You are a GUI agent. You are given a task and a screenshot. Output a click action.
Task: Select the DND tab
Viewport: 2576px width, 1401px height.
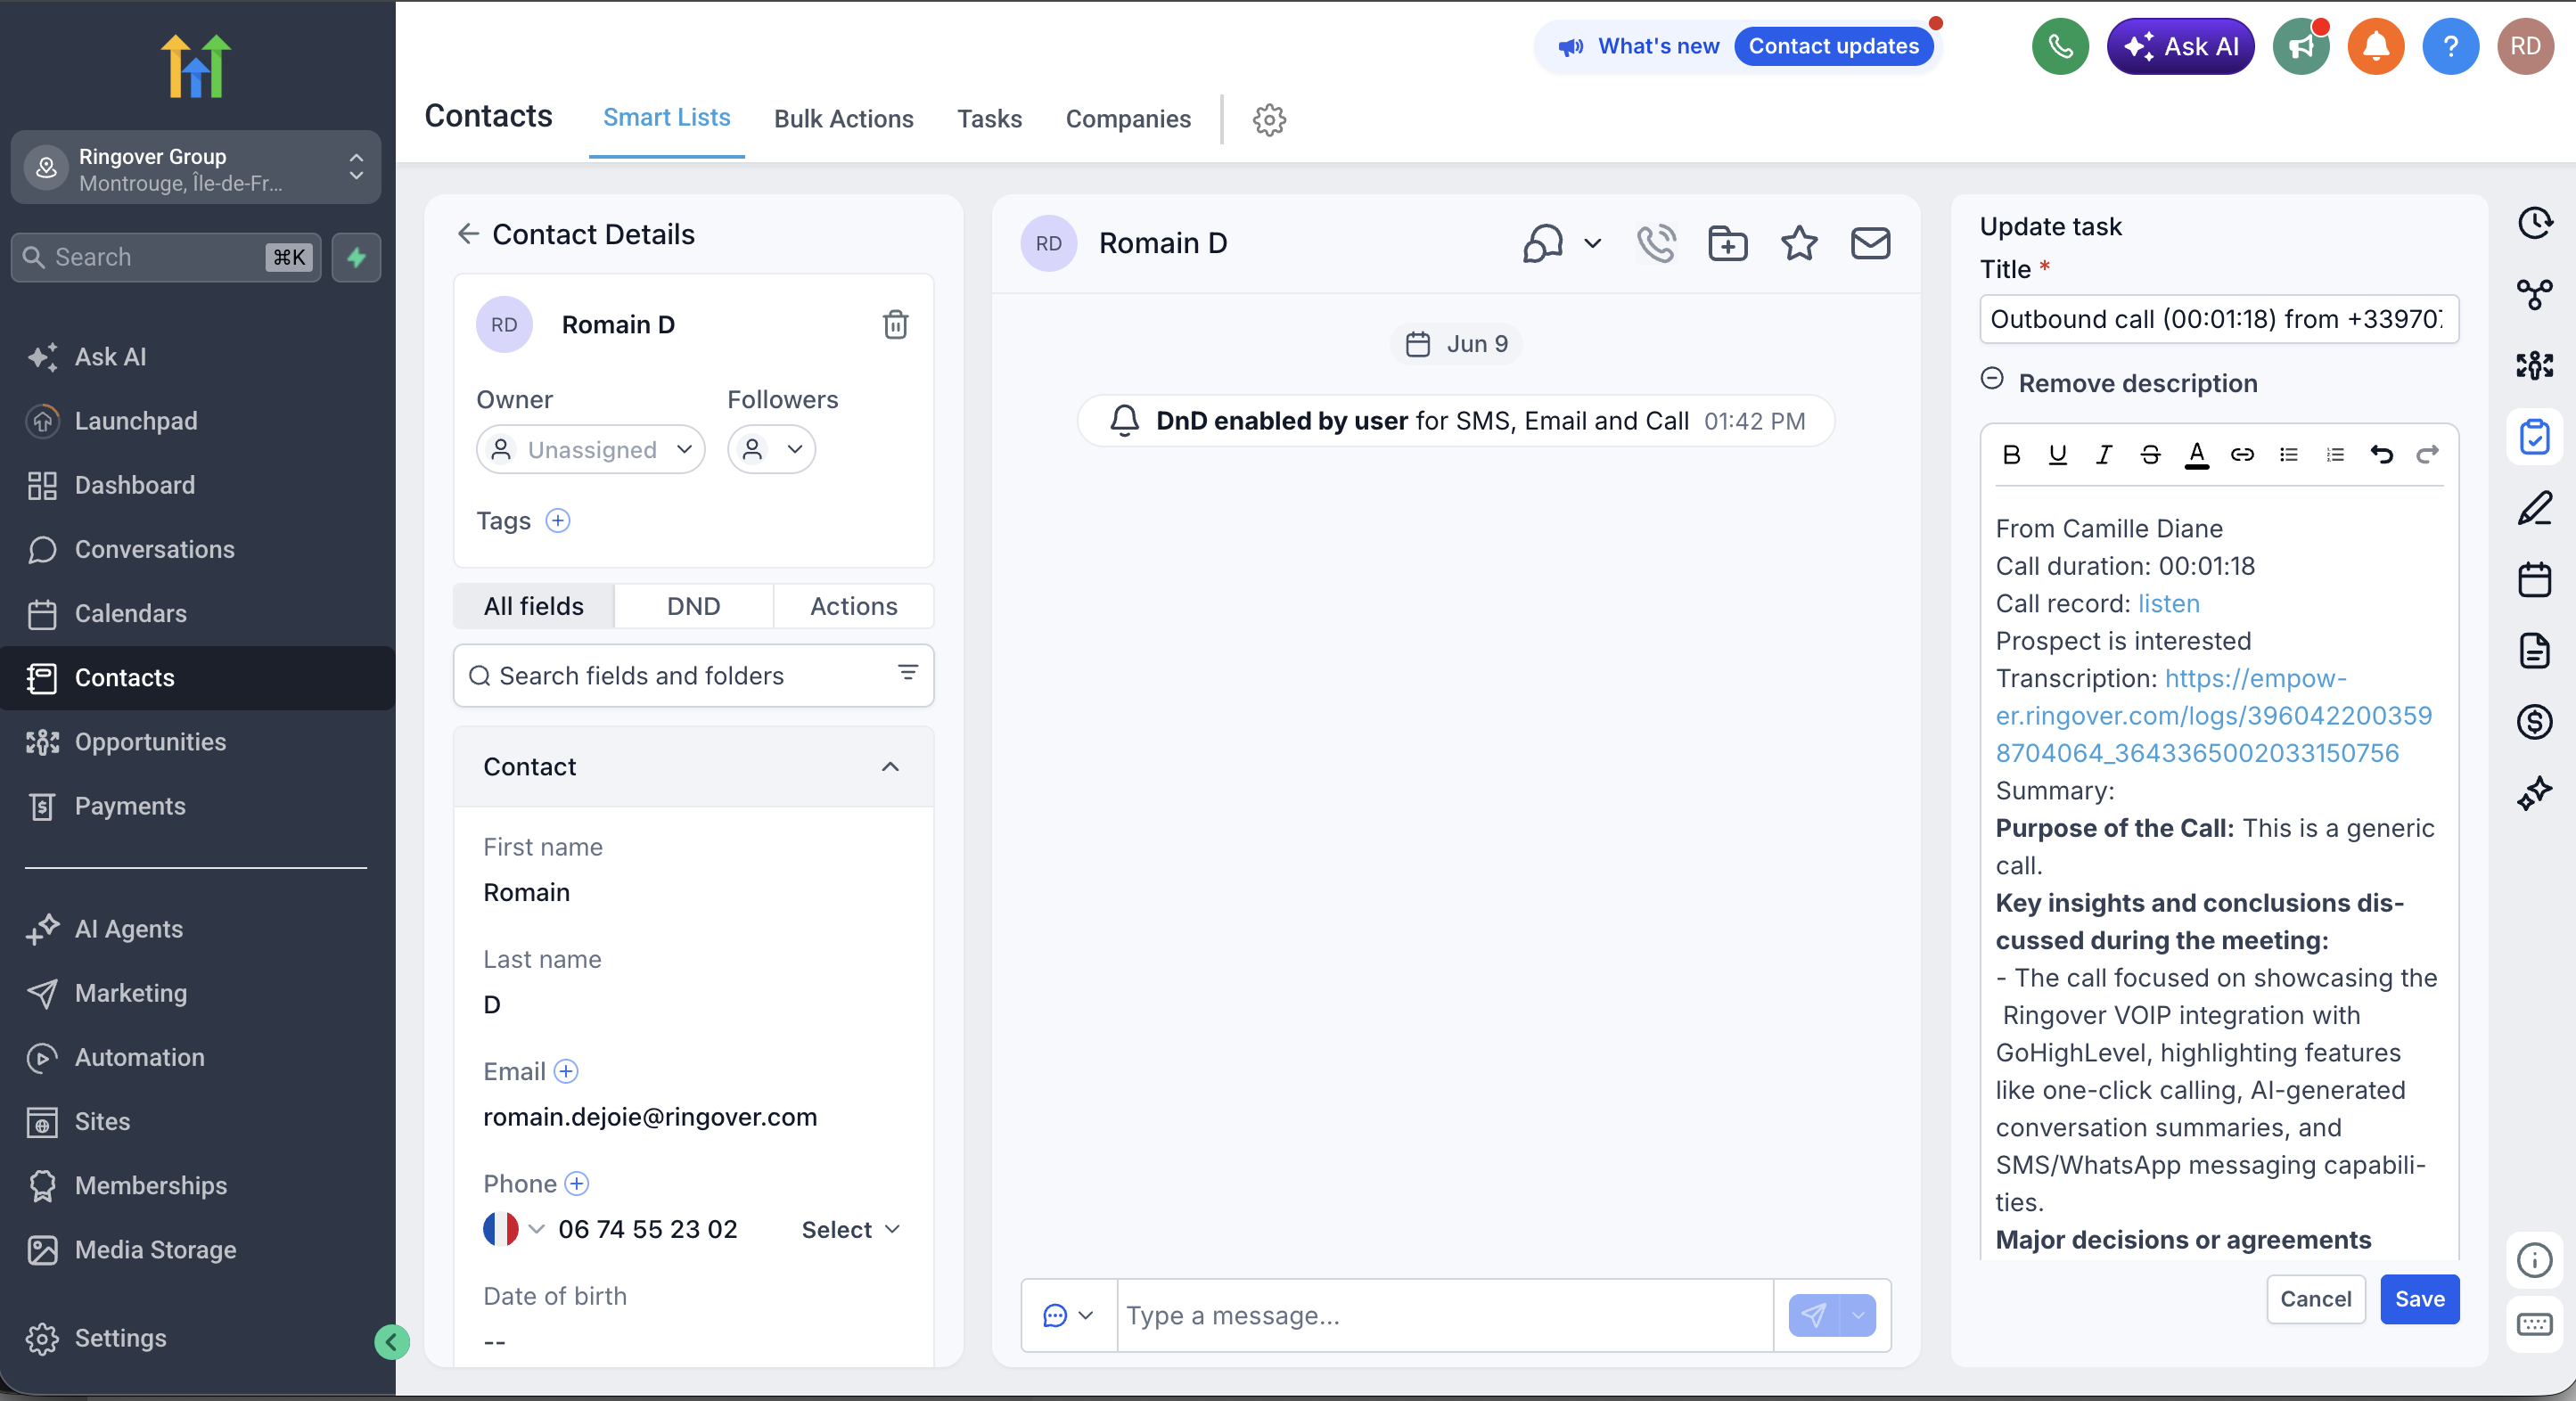(693, 606)
